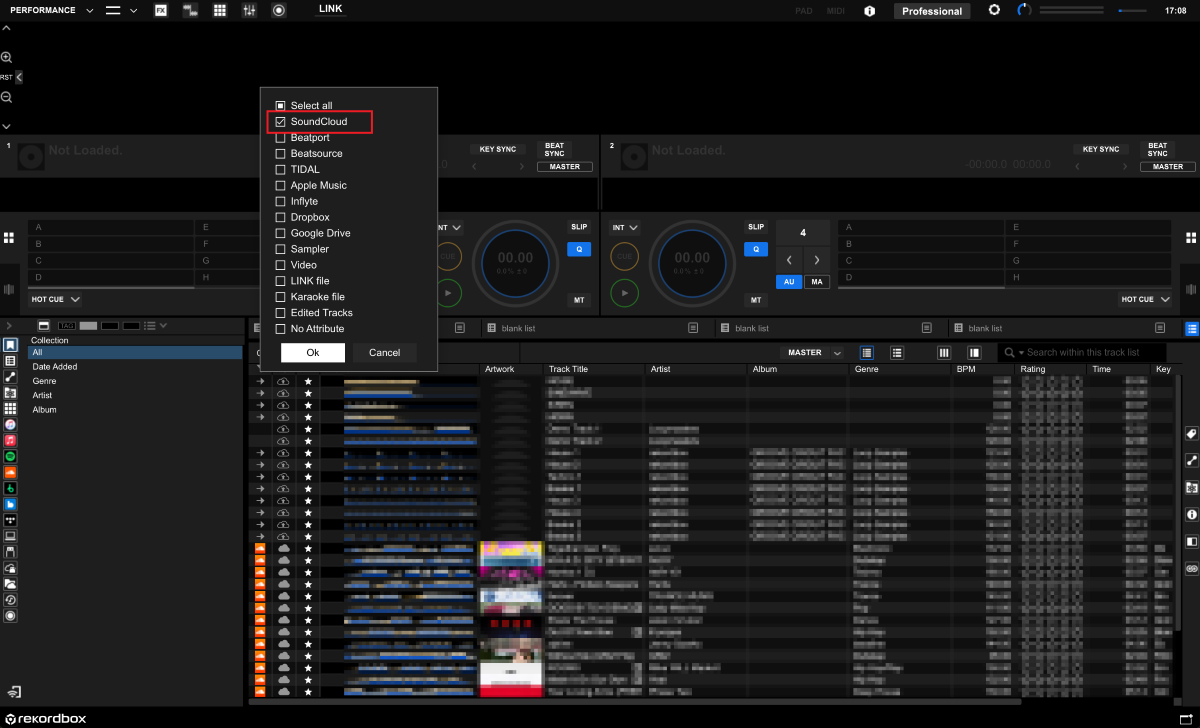Uncheck the SoundCloud checkbox
Image resolution: width=1200 pixels, height=728 pixels.
[x=281, y=121]
